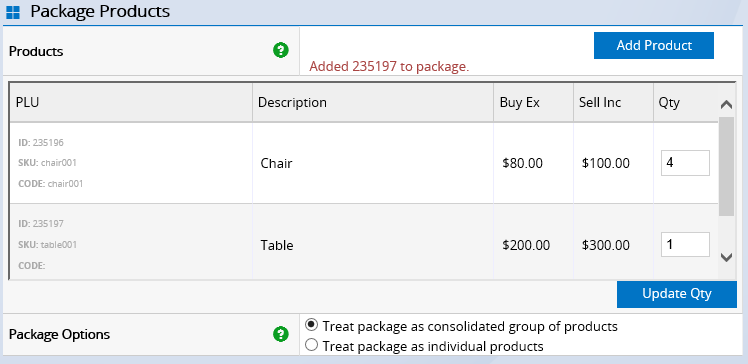Click the Sell Inc column header
The width and height of the screenshot is (748, 364).
coord(613,103)
